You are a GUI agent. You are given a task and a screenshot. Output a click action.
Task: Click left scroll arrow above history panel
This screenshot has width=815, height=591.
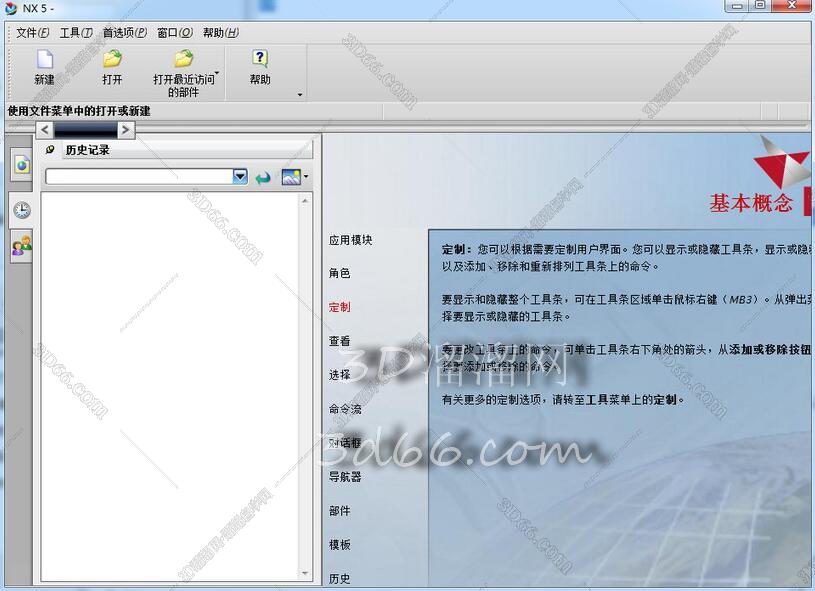point(45,130)
